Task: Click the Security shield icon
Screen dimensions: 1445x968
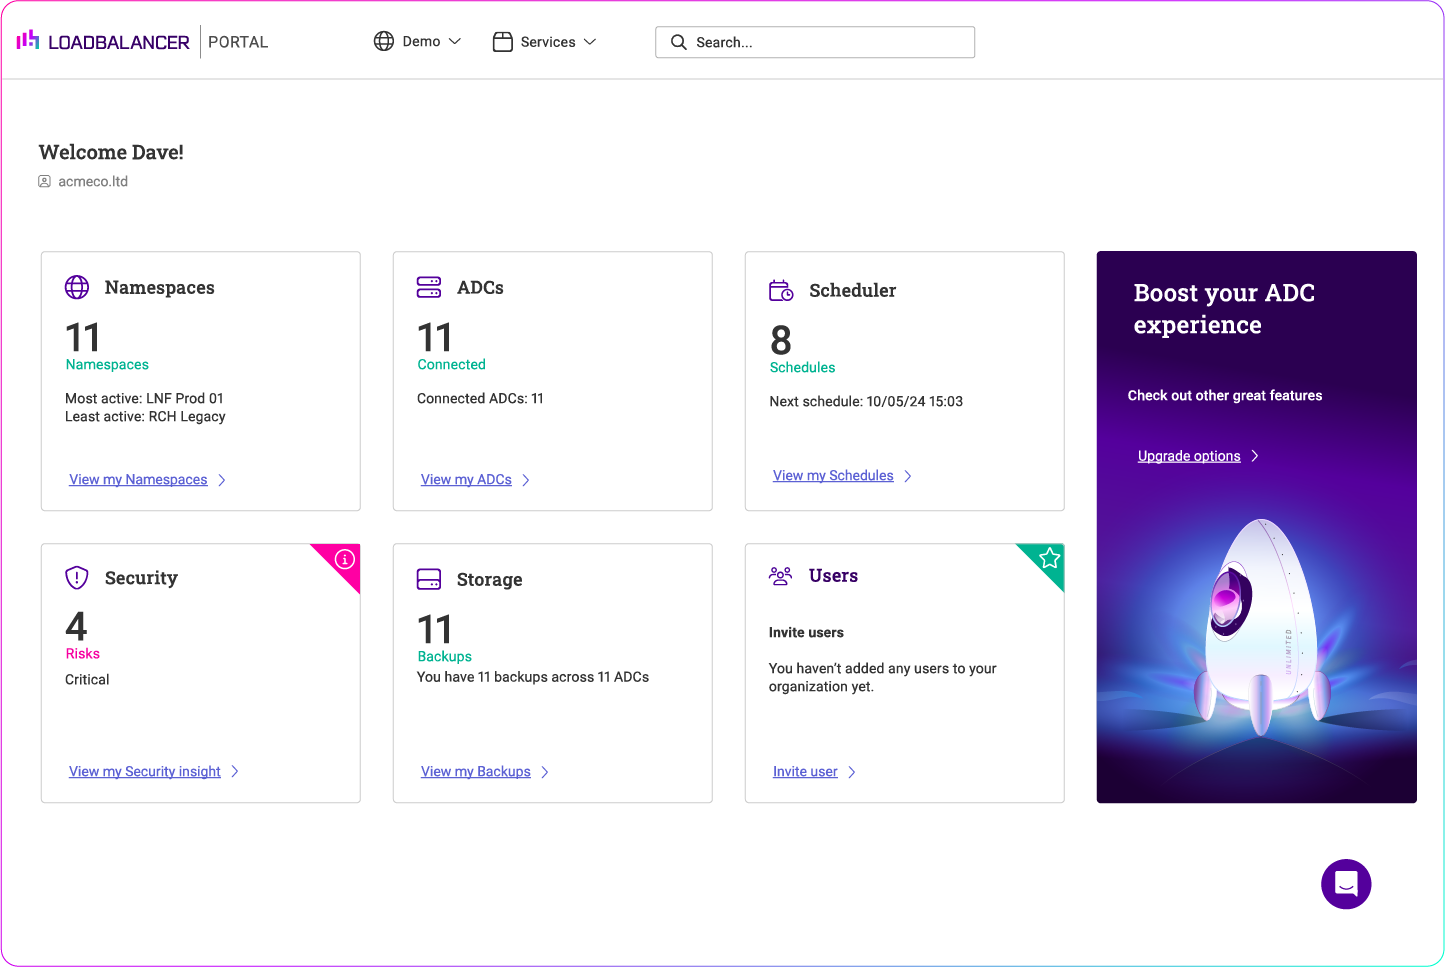Action: (x=77, y=577)
